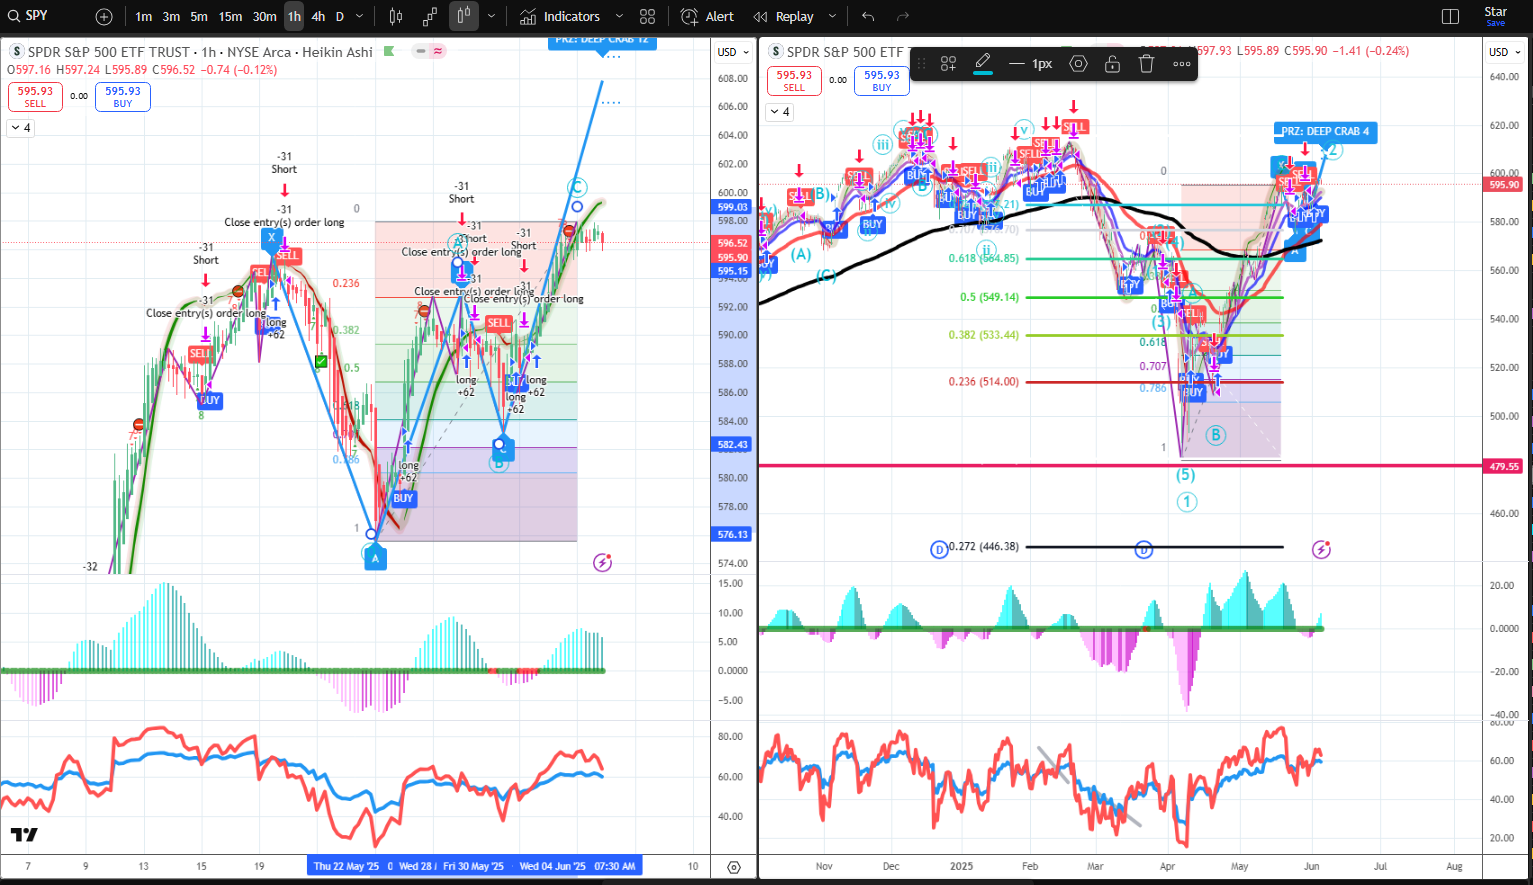Select the step line chart type icon
Image resolution: width=1533 pixels, height=885 pixels.
[x=430, y=17]
